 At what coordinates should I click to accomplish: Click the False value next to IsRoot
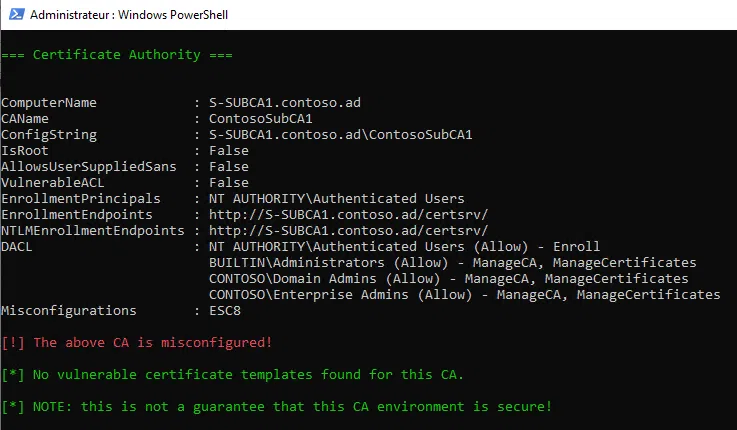tap(229, 151)
